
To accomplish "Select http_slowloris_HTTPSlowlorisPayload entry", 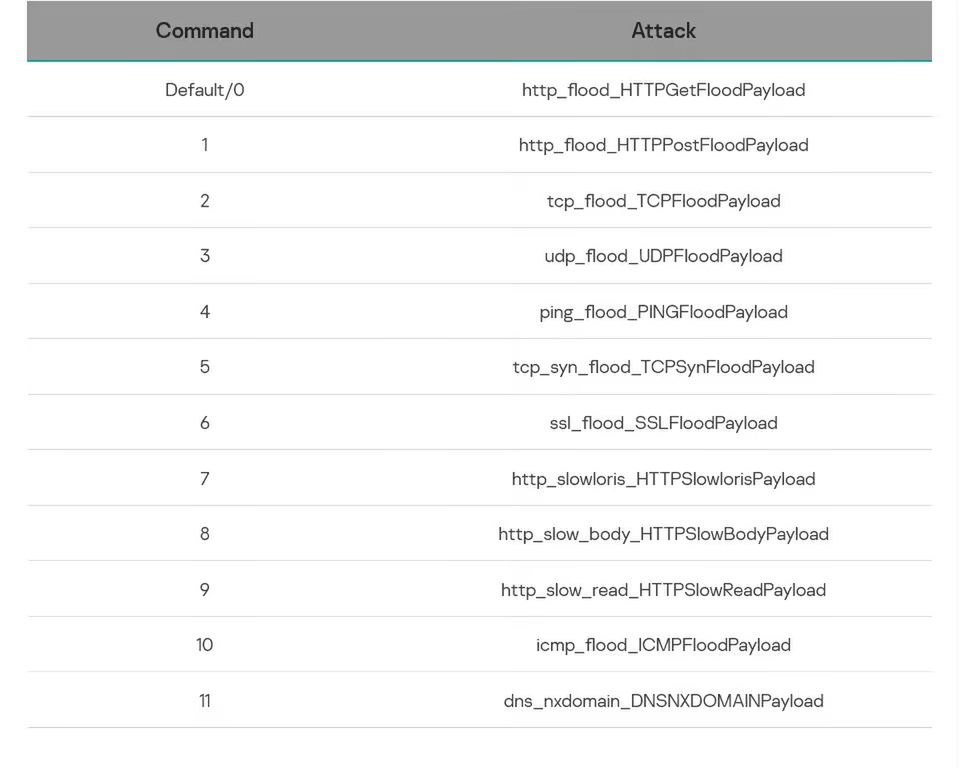I will pos(663,479).
